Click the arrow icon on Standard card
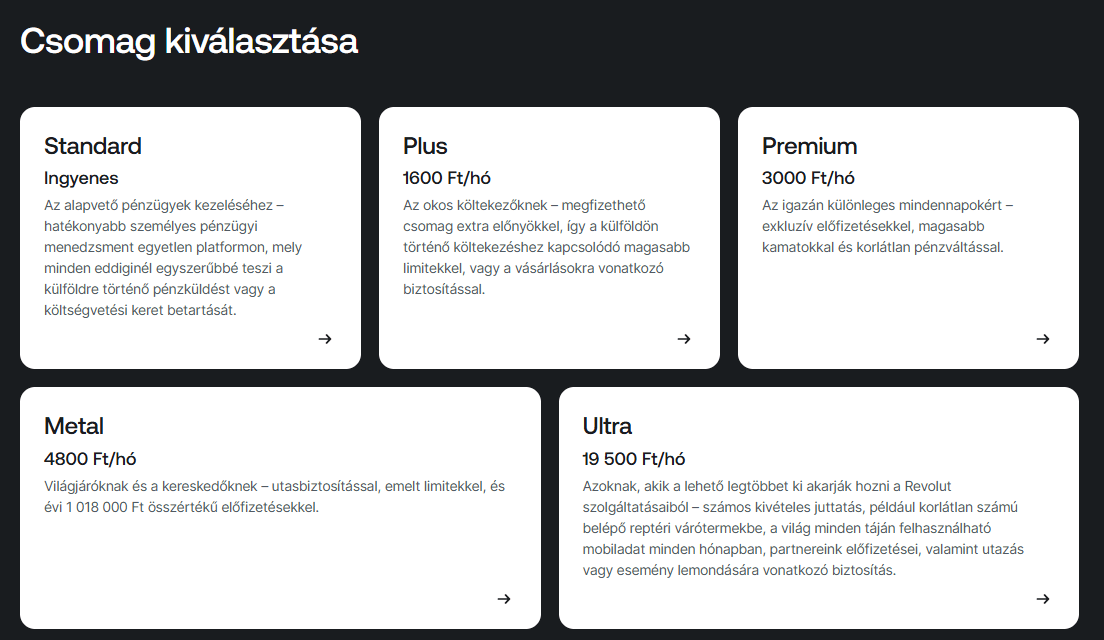This screenshot has height=640, width=1104. coord(325,339)
